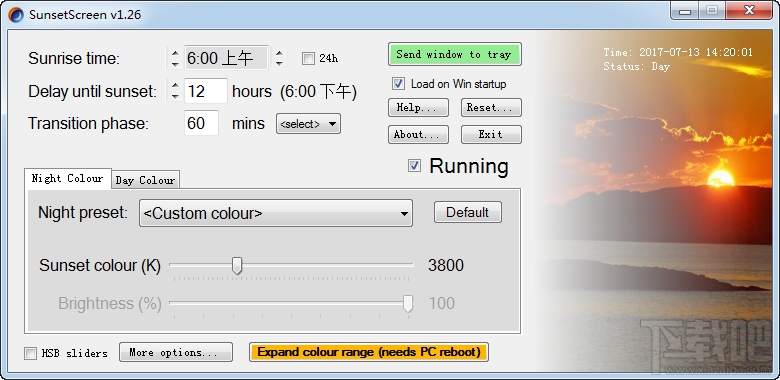Toggle the Running checkbox
The height and width of the screenshot is (380, 780).
[414, 166]
